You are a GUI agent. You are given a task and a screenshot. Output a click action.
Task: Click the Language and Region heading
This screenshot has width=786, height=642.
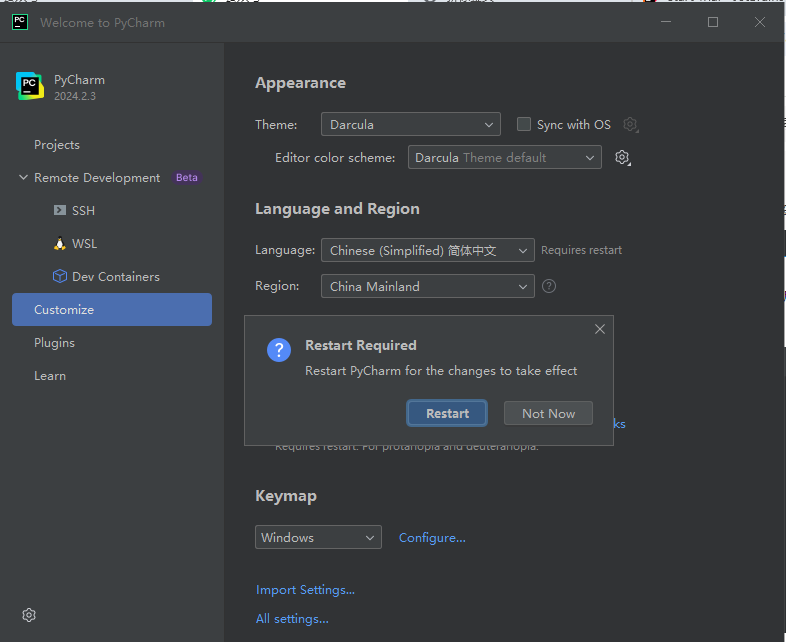337,208
